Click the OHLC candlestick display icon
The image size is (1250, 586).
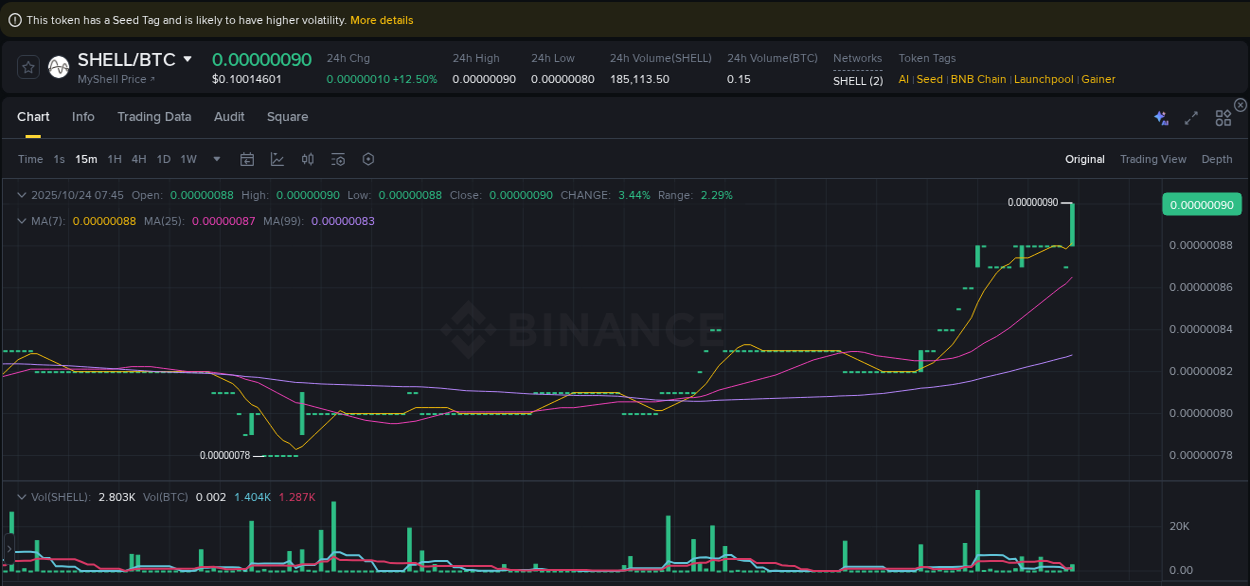point(307,159)
